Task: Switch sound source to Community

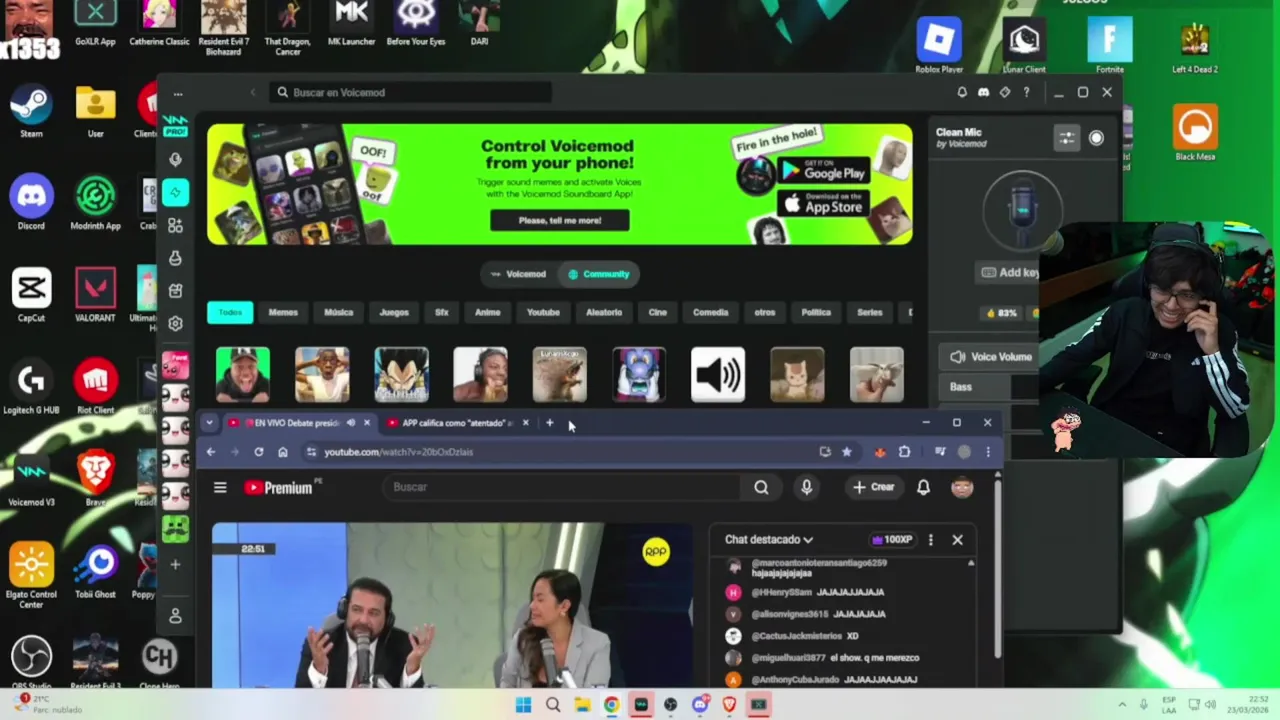Action: click(x=598, y=274)
